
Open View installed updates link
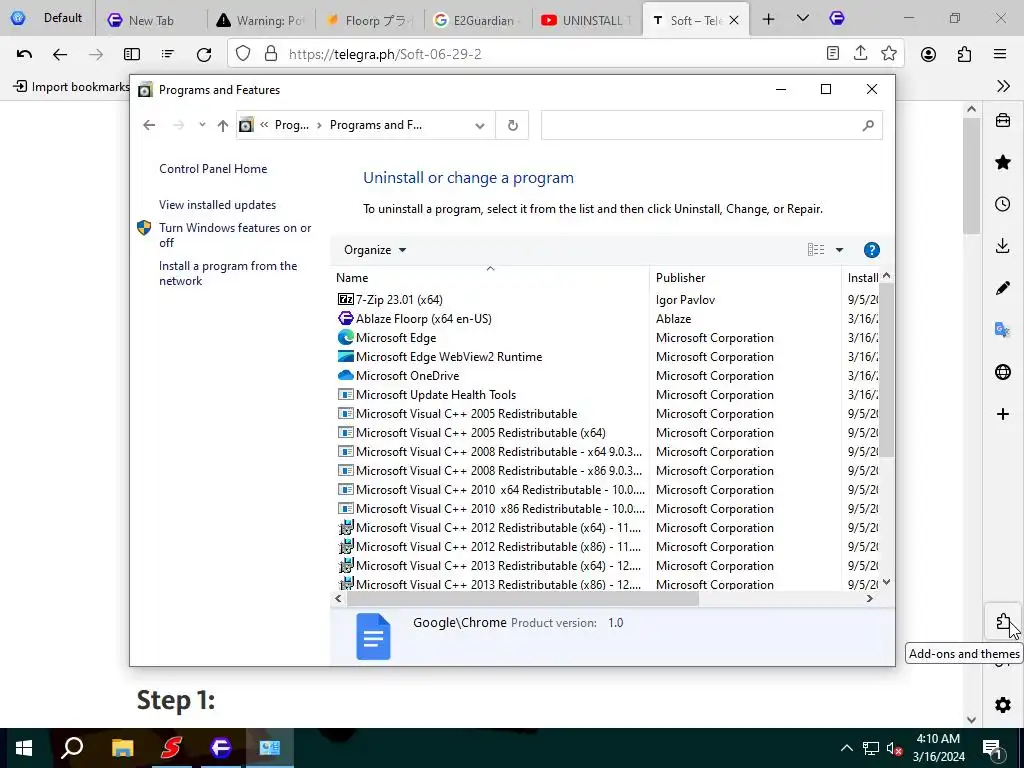tap(217, 204)
